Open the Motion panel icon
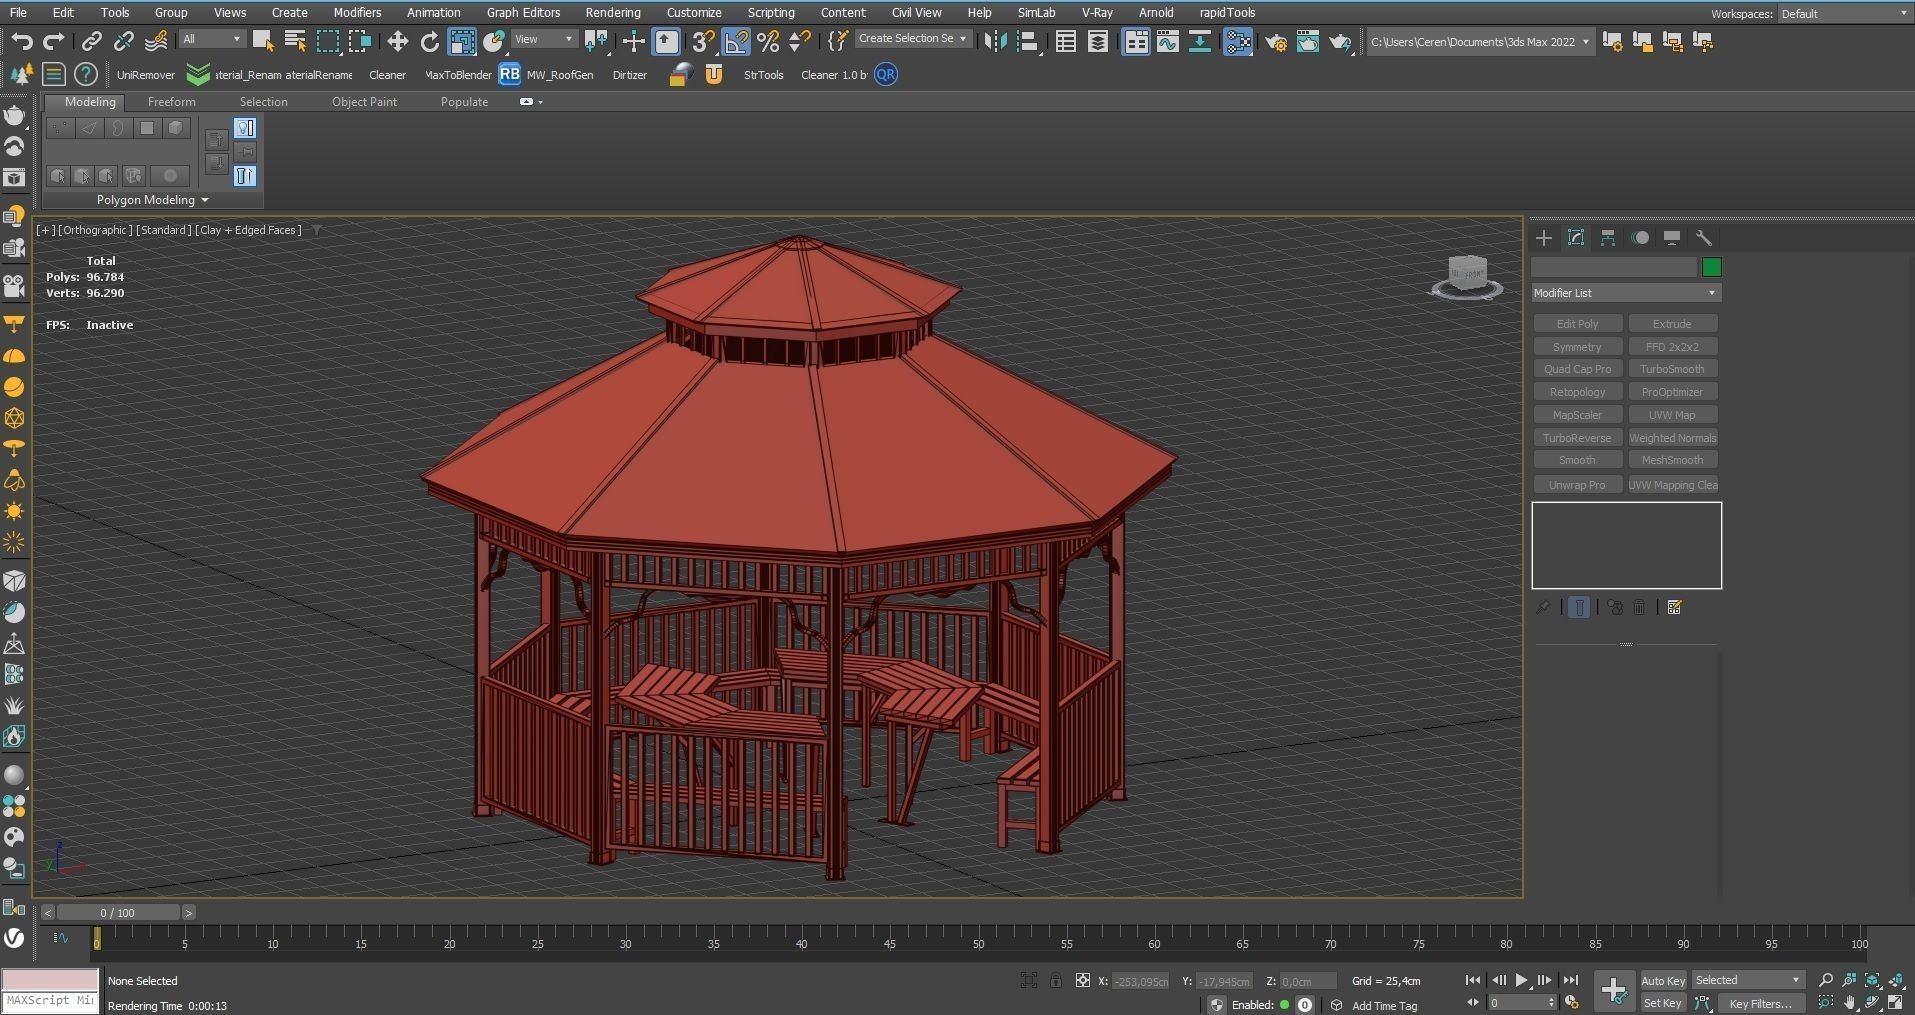 [1640, 238]
